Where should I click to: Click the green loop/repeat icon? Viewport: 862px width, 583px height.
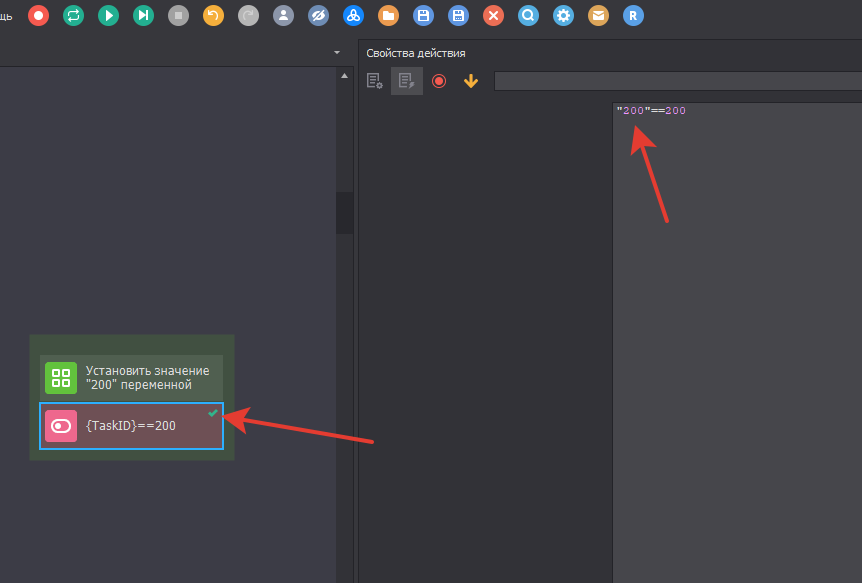point(73,15)
